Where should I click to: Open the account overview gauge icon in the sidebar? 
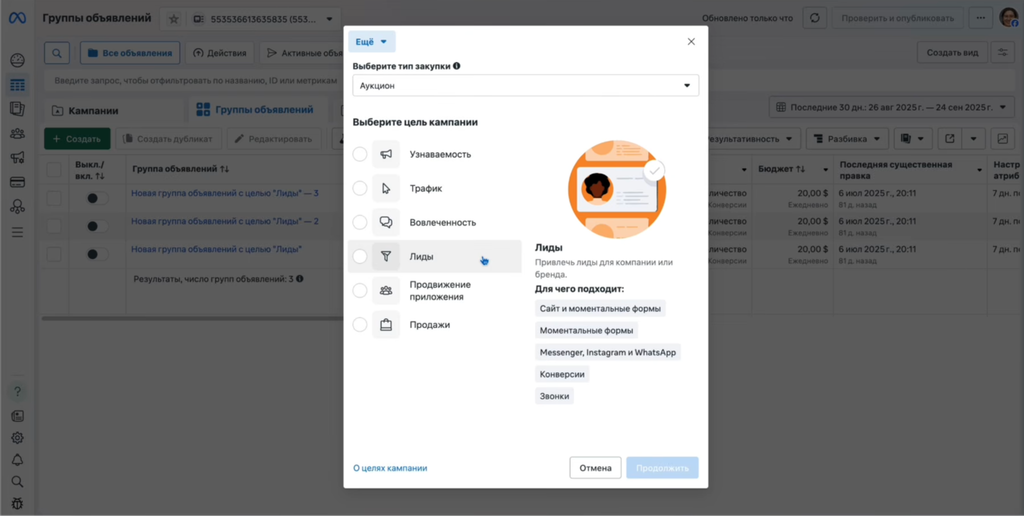click(x=18, y=61)
